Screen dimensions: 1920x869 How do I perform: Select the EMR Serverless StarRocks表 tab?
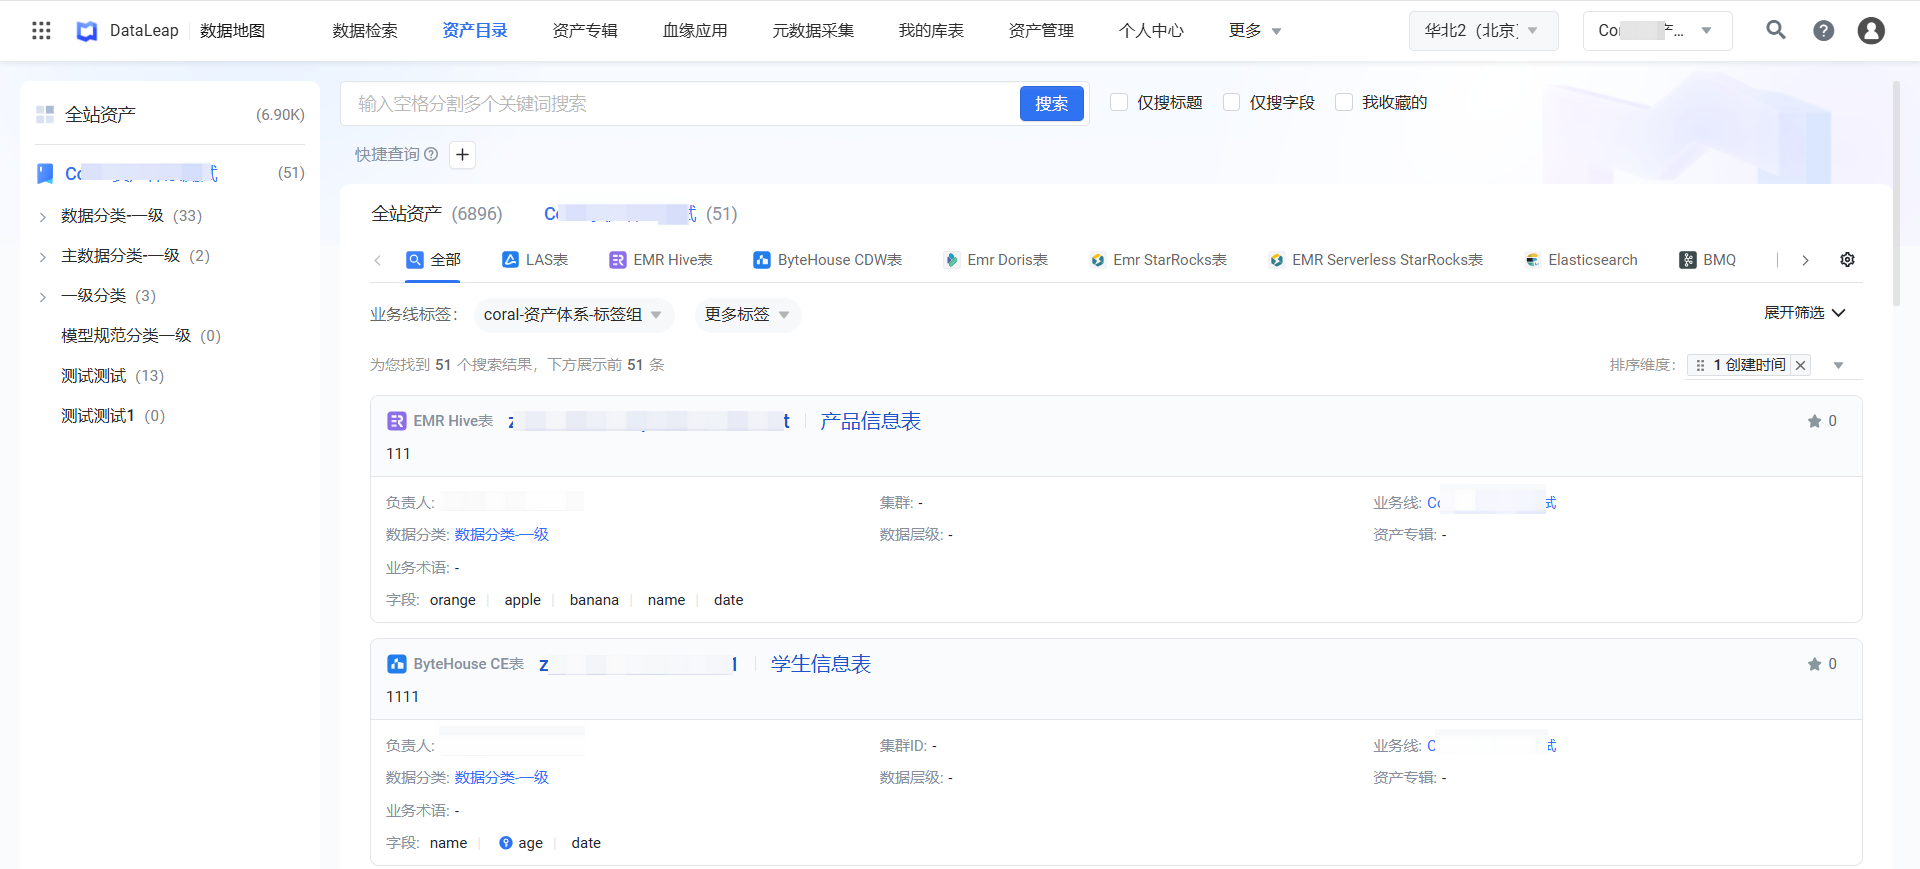(x=1376, y=260)
